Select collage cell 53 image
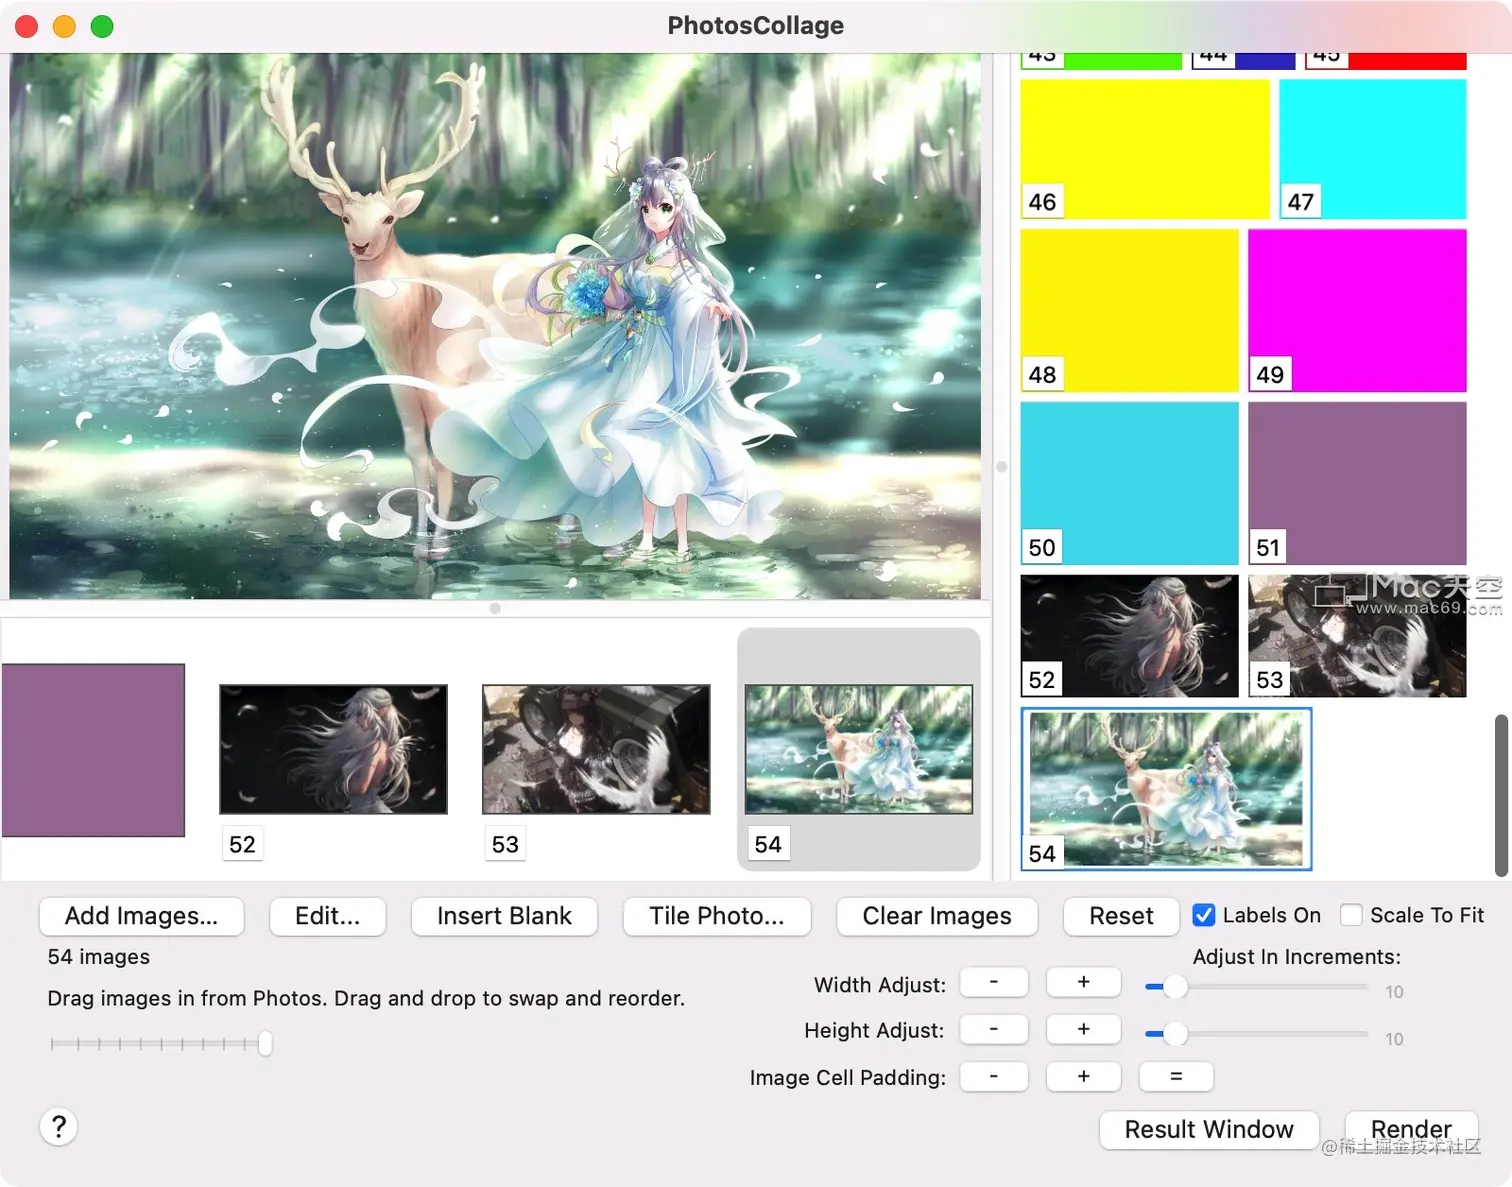1512x1187 pixels. tap(1357, 636)
